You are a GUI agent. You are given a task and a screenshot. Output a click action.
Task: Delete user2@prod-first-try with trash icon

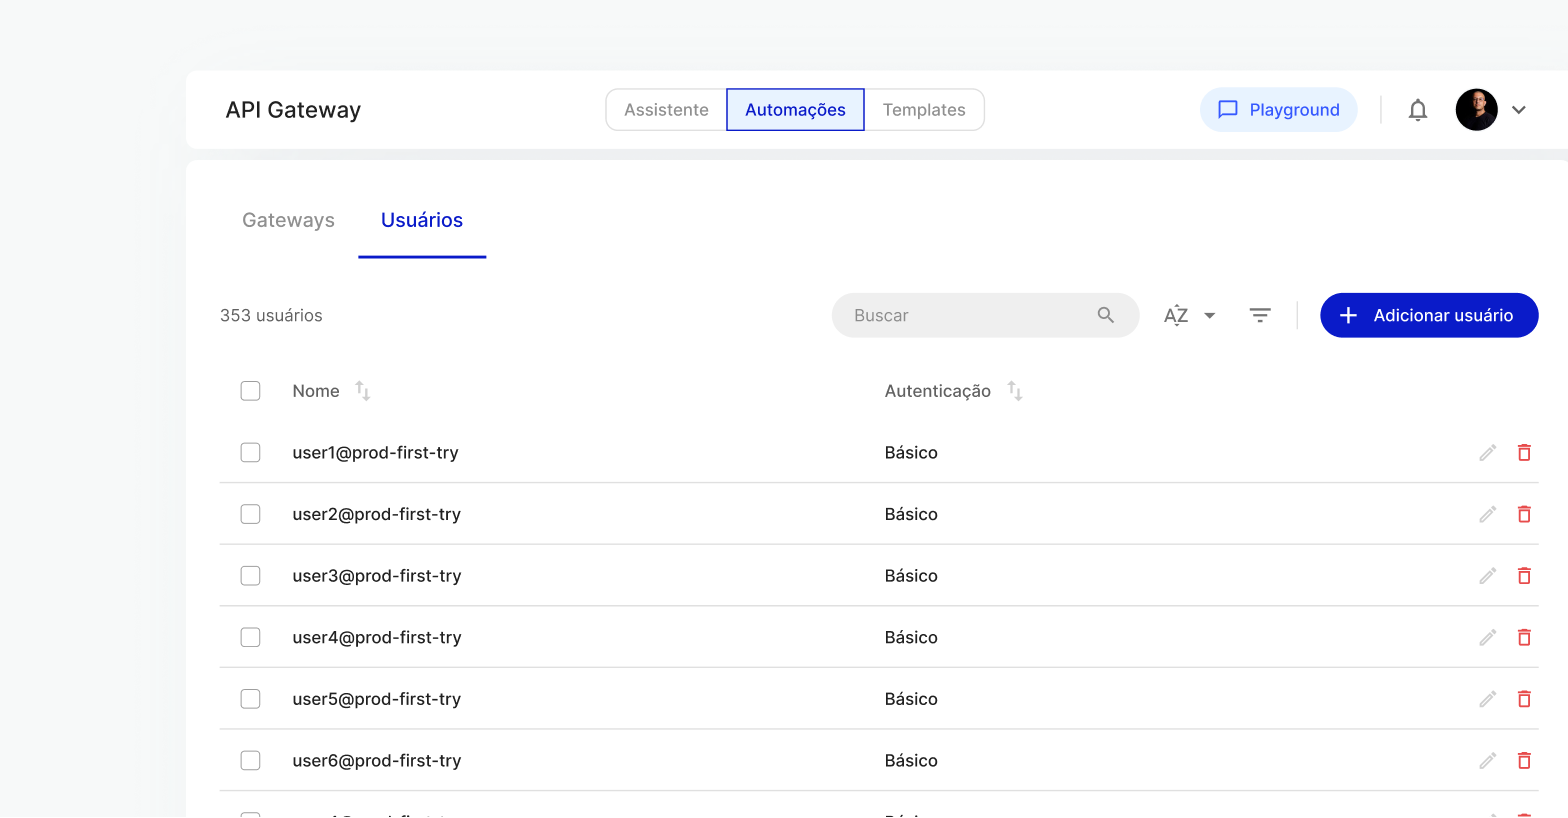click(1524, 514)
